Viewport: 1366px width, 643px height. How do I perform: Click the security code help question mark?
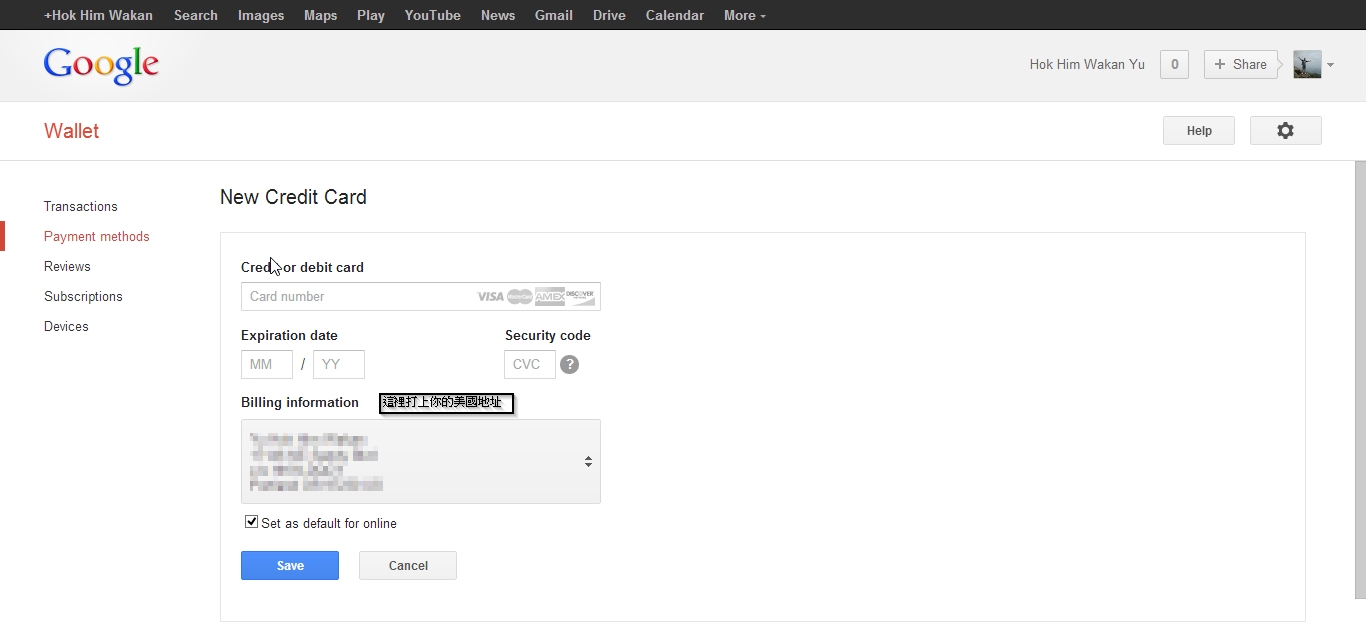pyautogui.click(x=569, y=364)
